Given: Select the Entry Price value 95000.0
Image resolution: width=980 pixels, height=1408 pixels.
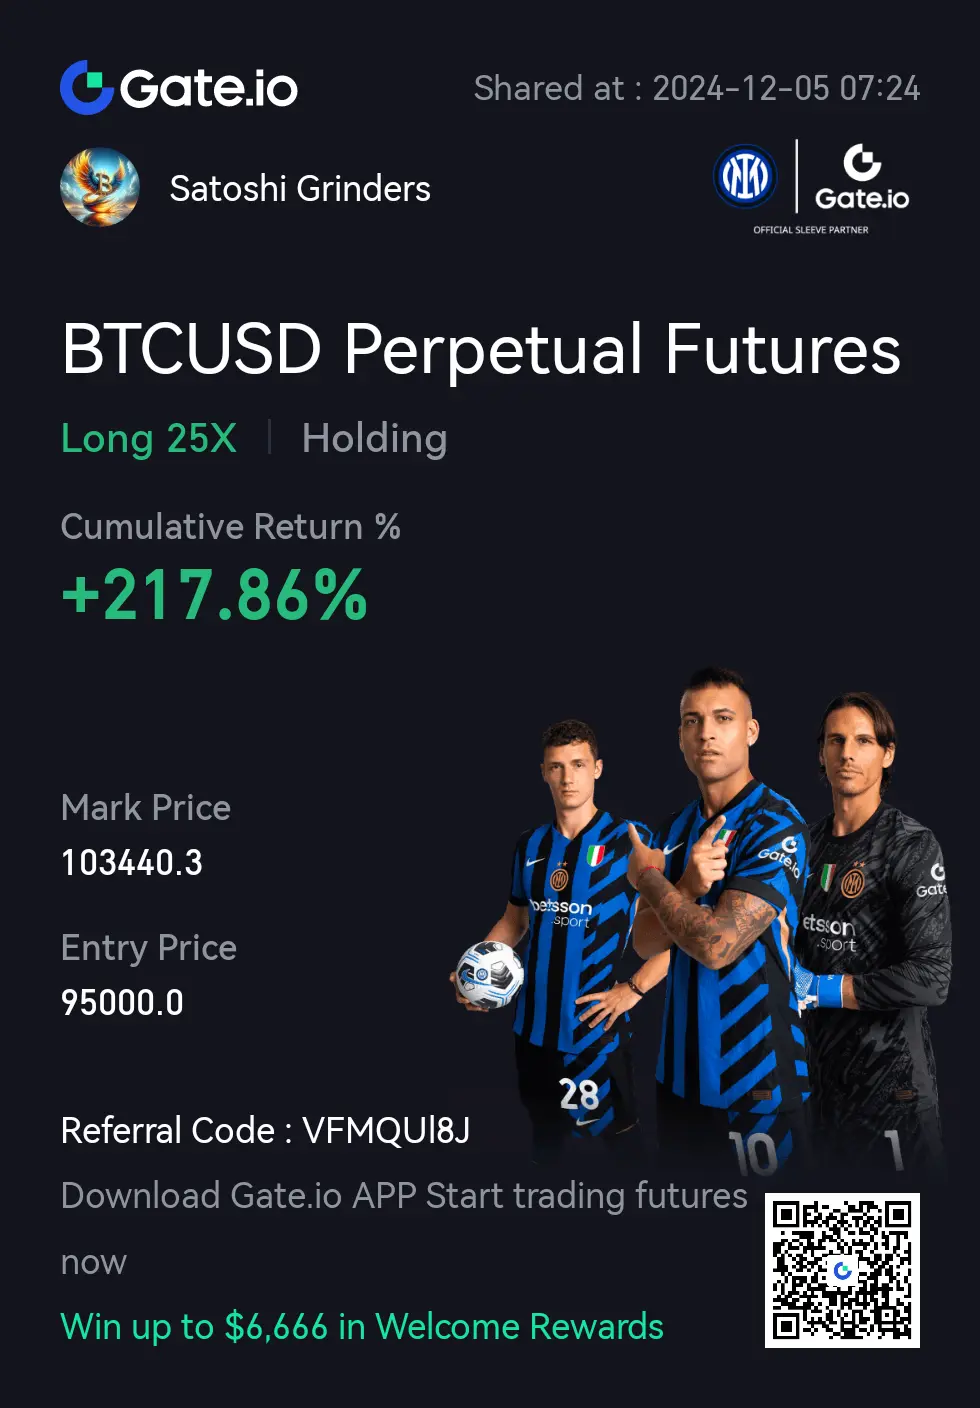Looking at the screenshot, I should click(x=122, y=1002).
